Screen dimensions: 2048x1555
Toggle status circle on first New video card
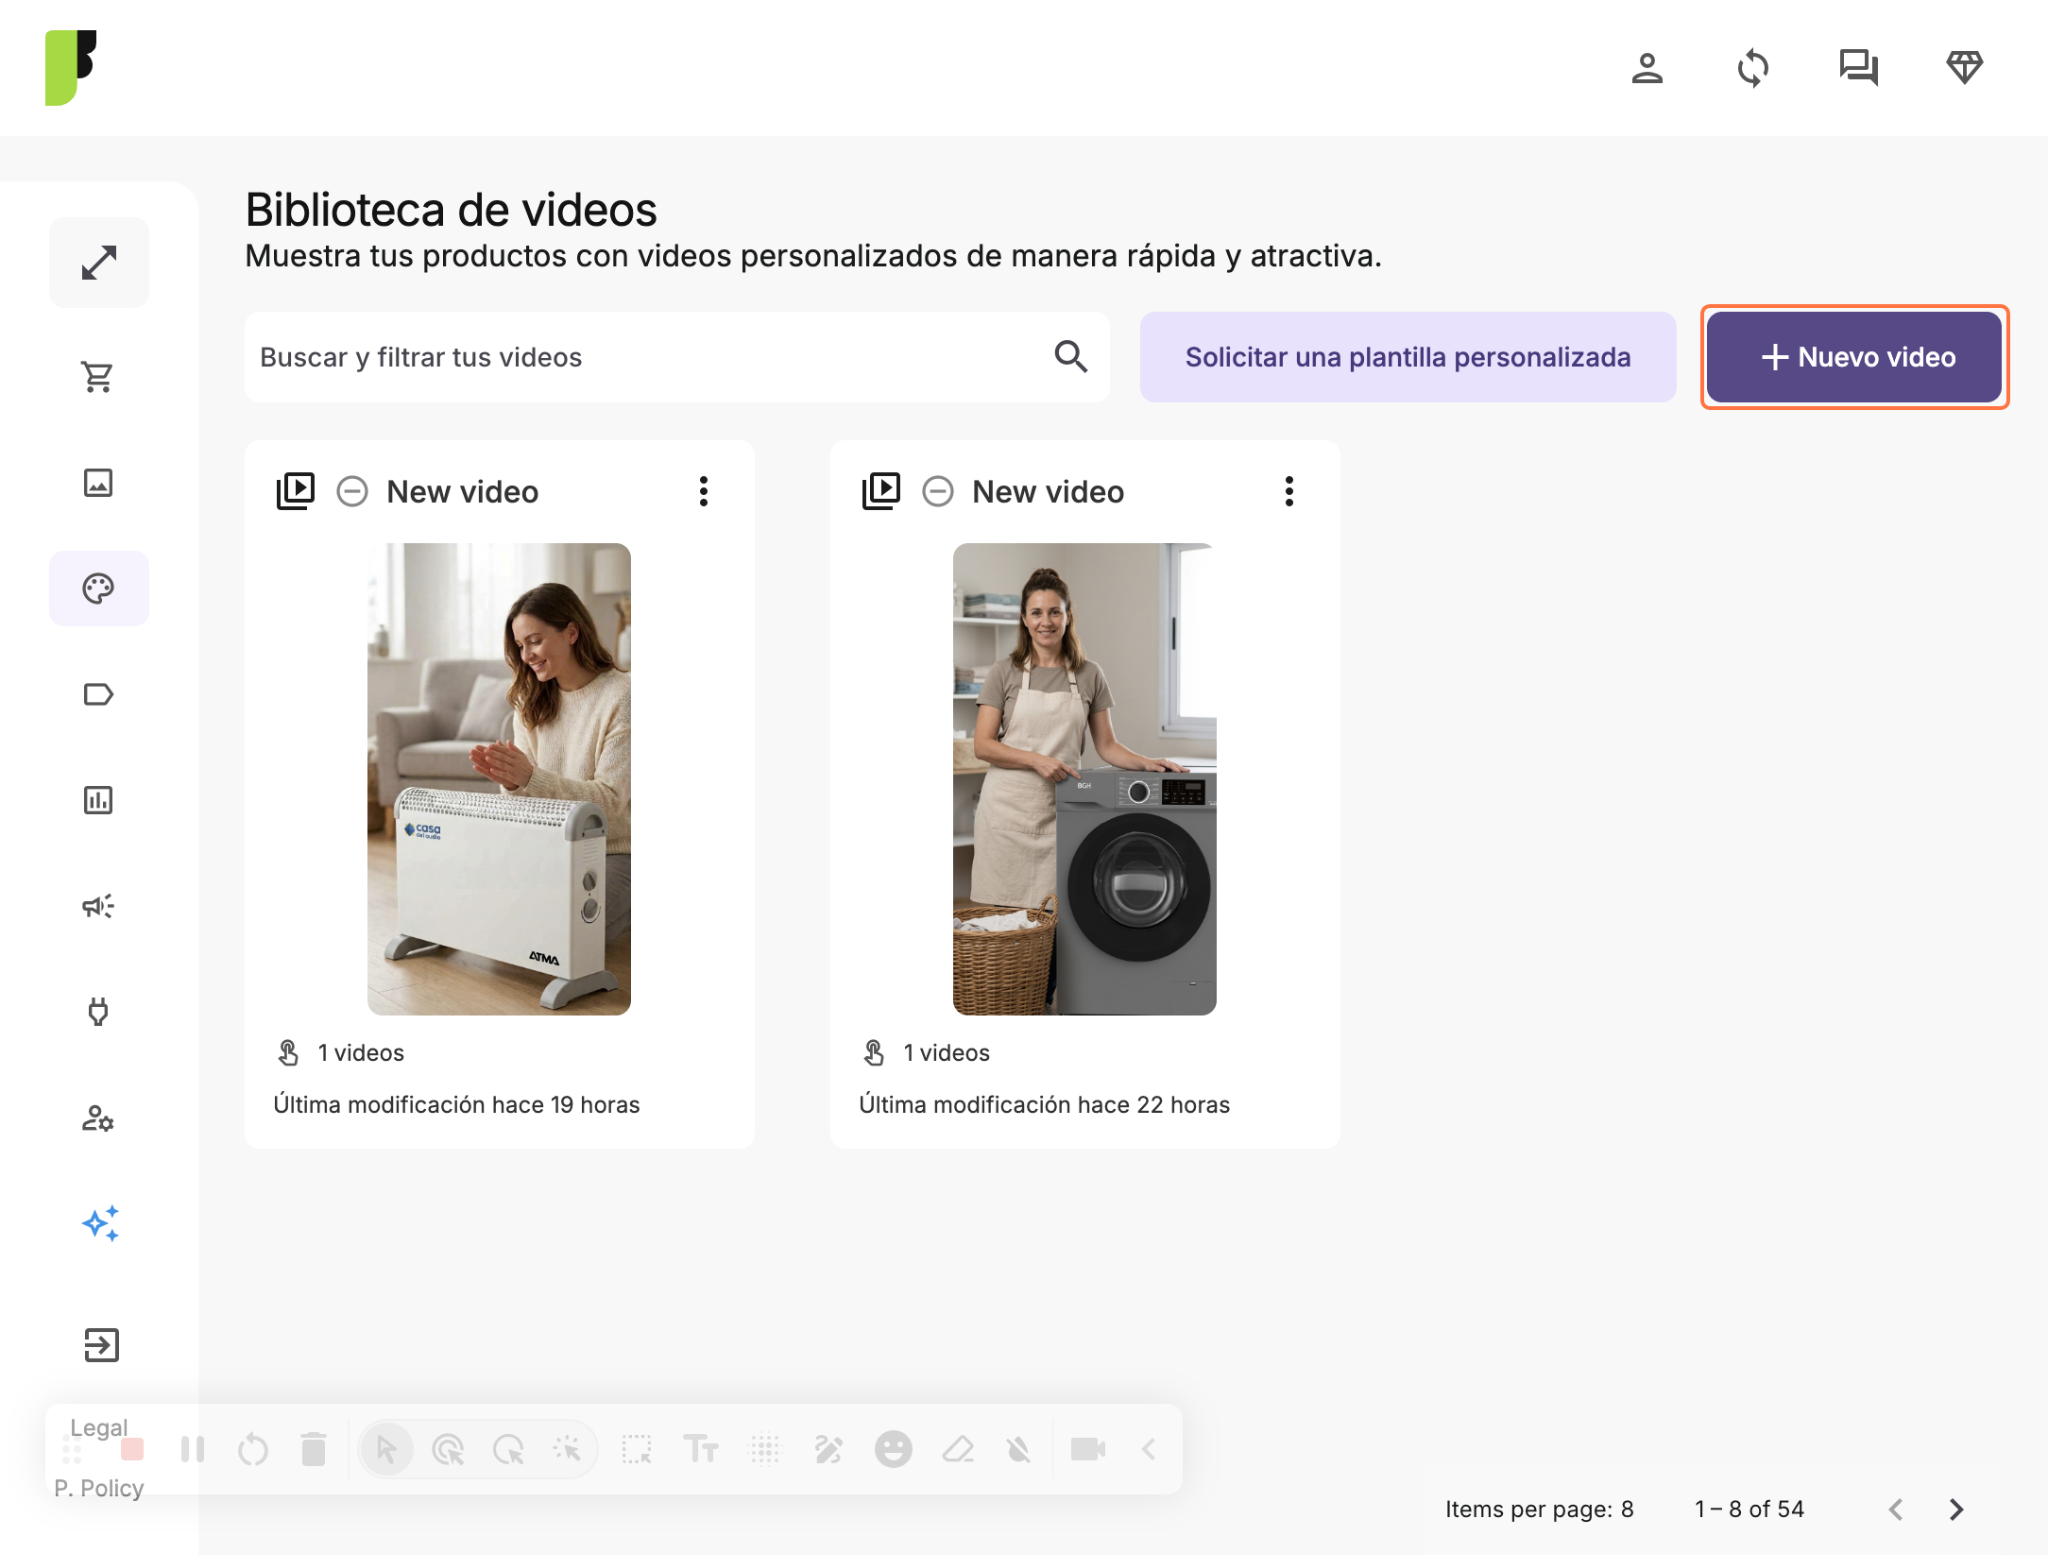352,491
